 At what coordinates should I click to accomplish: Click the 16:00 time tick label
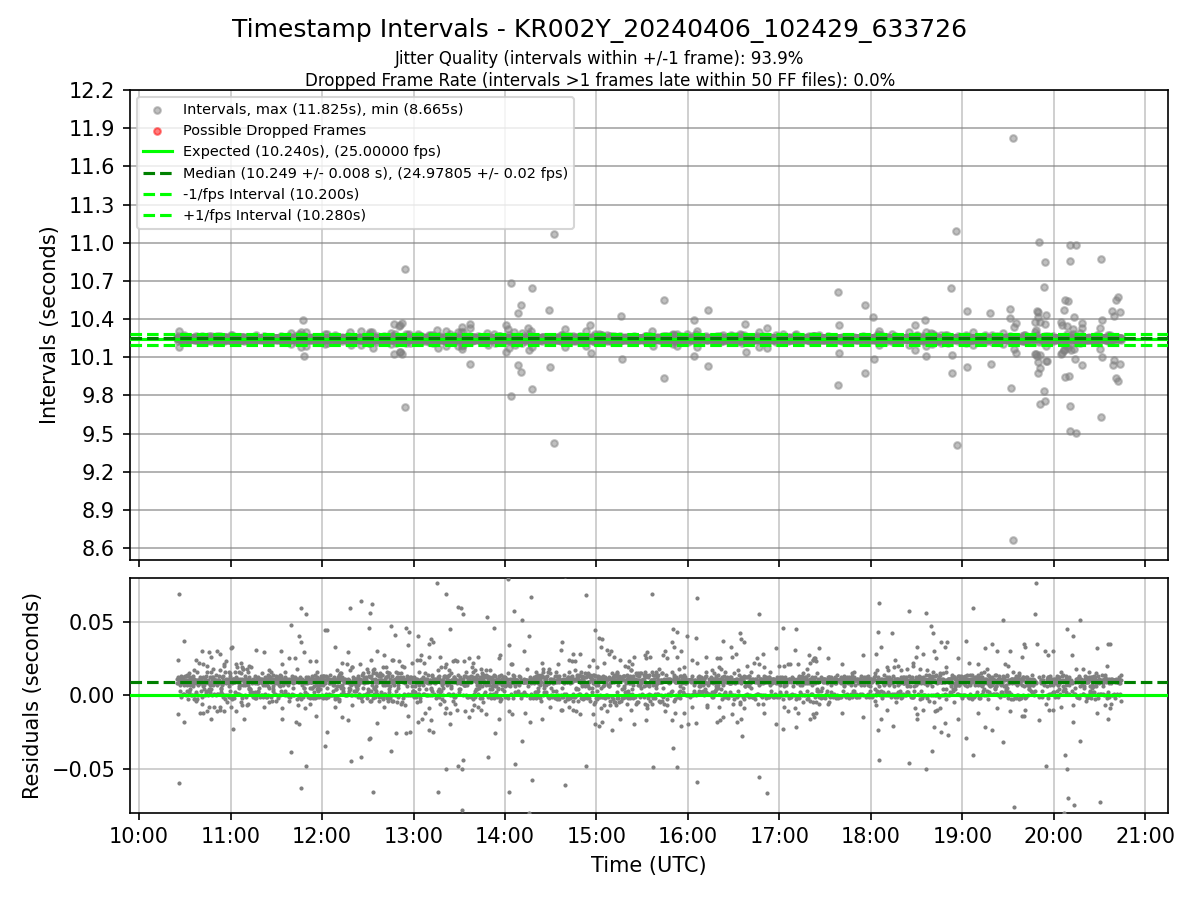688,834
